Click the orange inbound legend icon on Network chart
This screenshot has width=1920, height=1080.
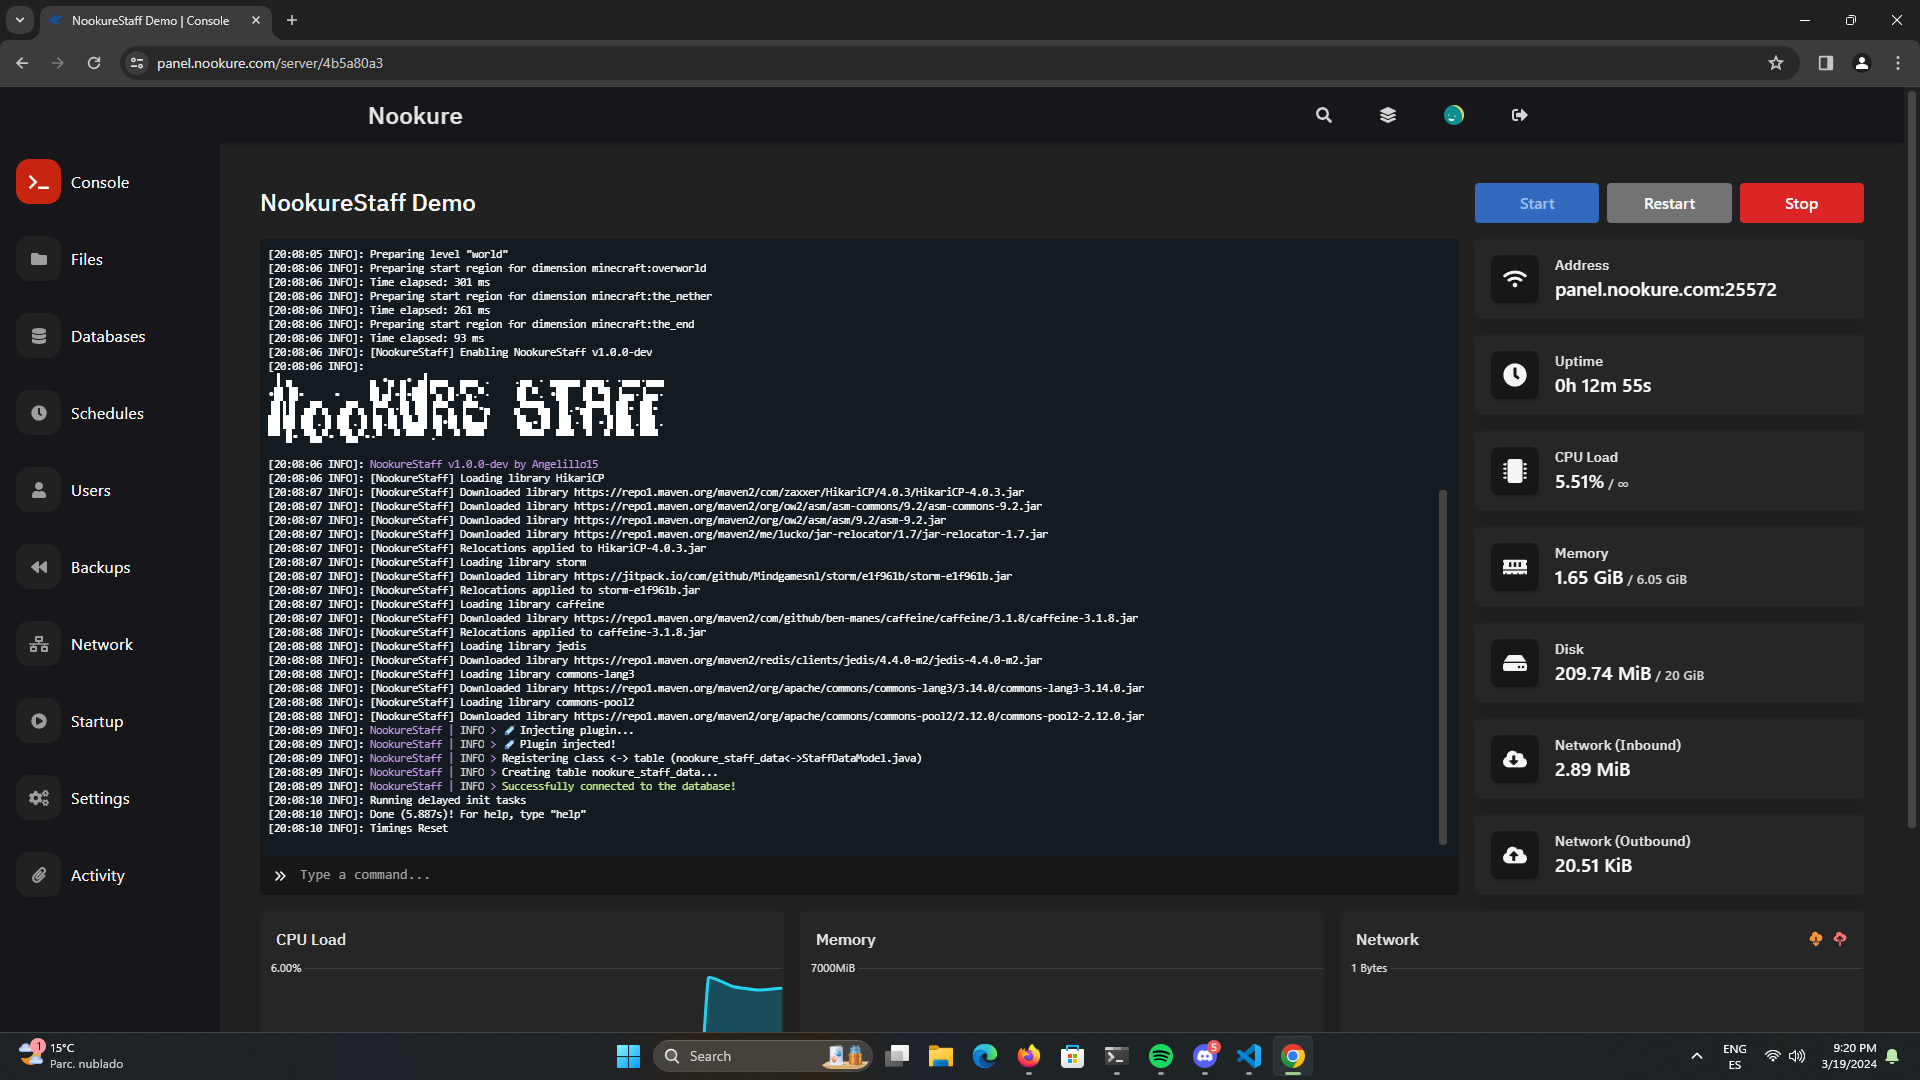coord(1816,939)
